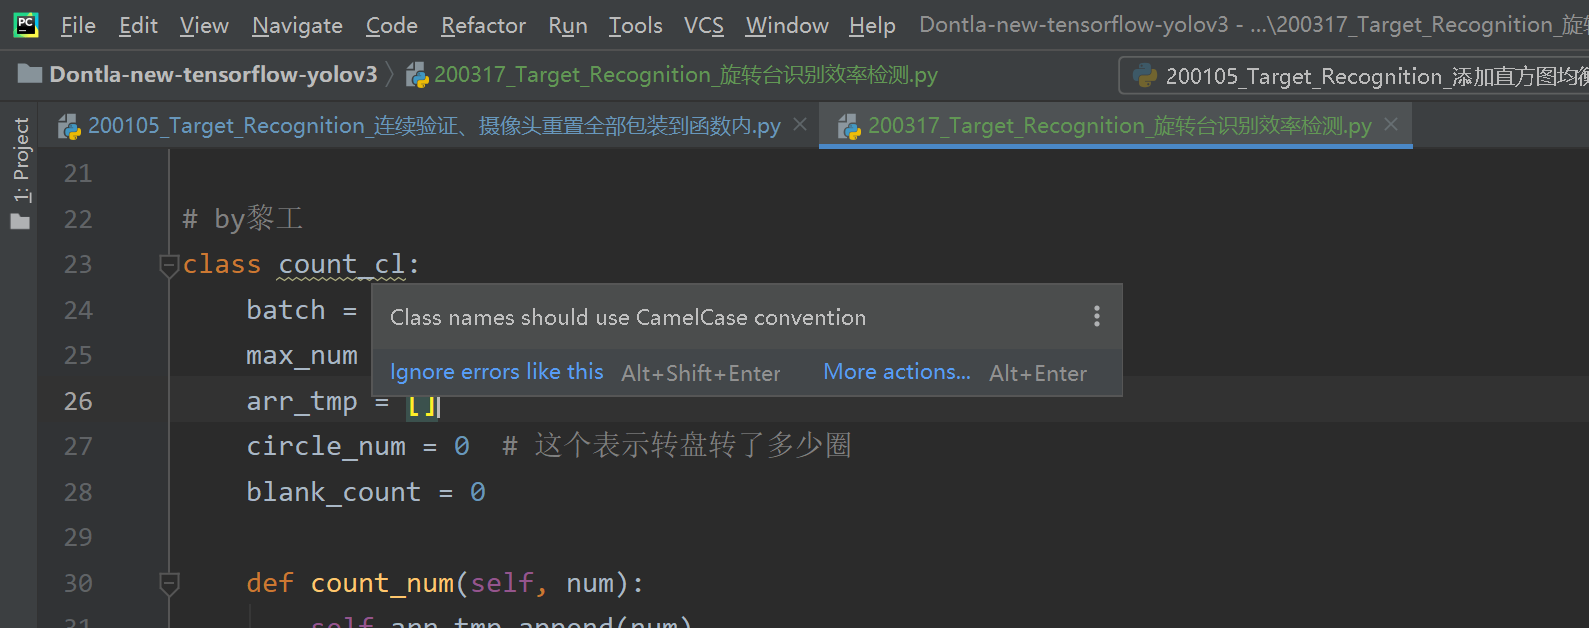The height and width of the screenshot is (628, 1589).
Task: Click line number 26 in the gutter
Action: pos(77,400)
